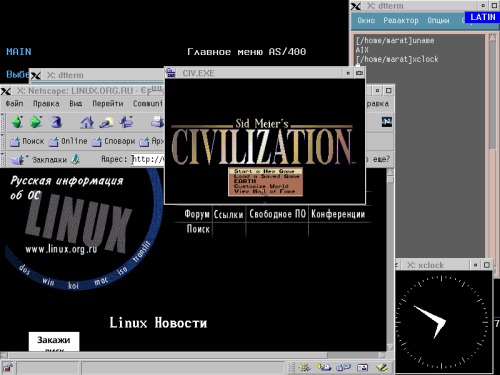Click the win encoding label on Linux logo
This screenshot has height=375, width=500.
(x=48, y=282)
